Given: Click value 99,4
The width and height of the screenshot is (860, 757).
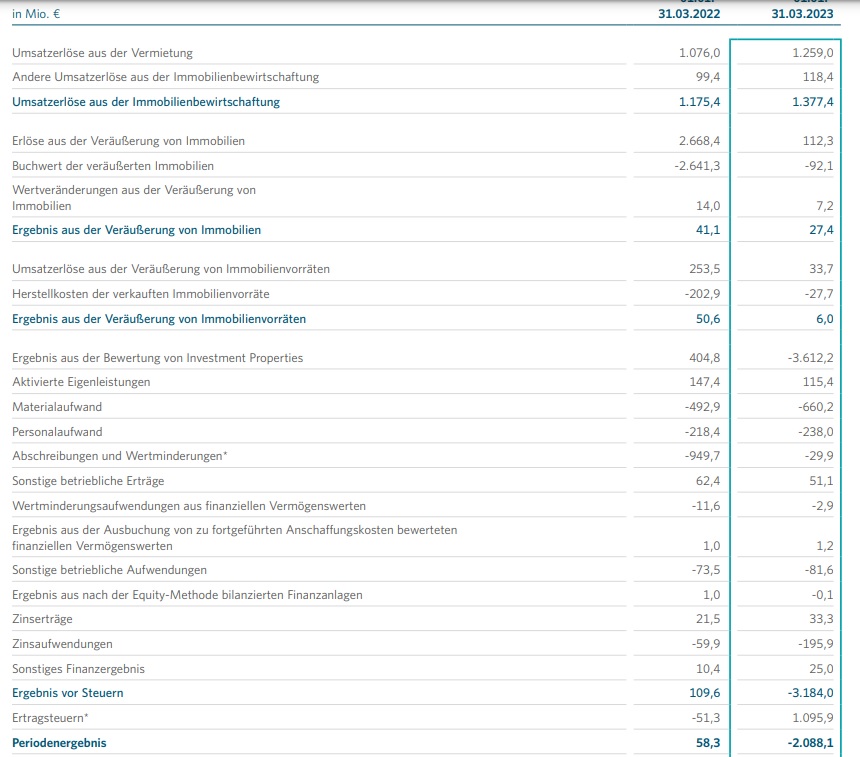Looking at the screenshot, I should tap(708, 77).
